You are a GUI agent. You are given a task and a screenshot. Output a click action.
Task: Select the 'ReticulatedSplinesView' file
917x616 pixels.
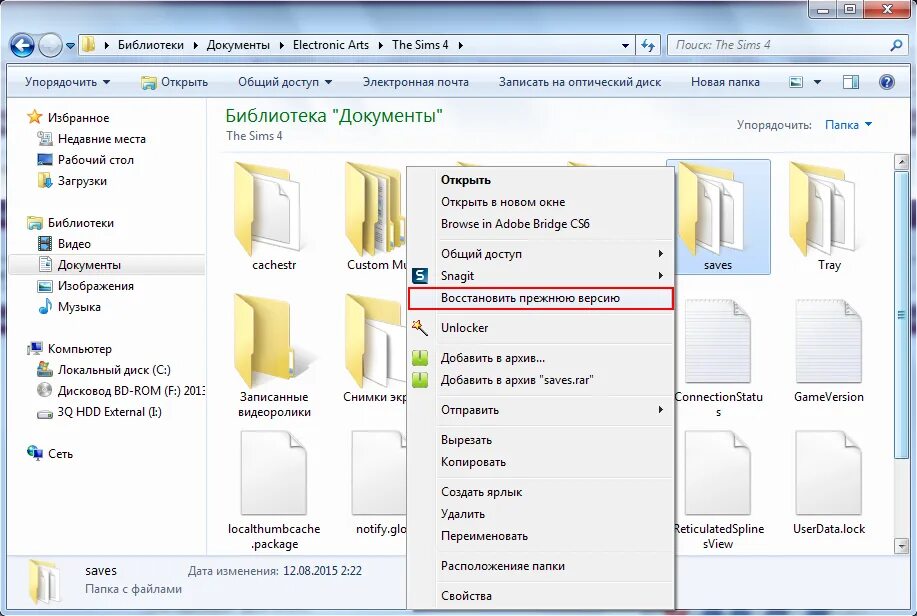click(x=718, y=490)
